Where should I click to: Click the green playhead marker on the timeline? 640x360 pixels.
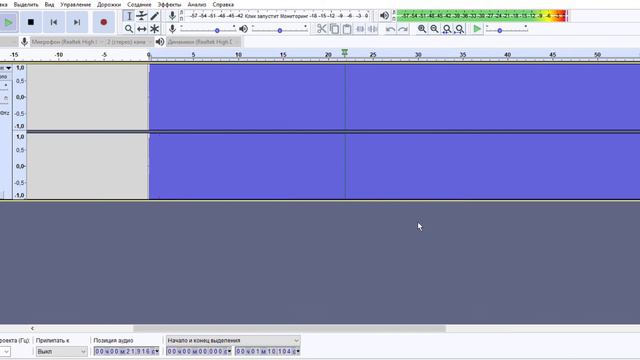345,53
